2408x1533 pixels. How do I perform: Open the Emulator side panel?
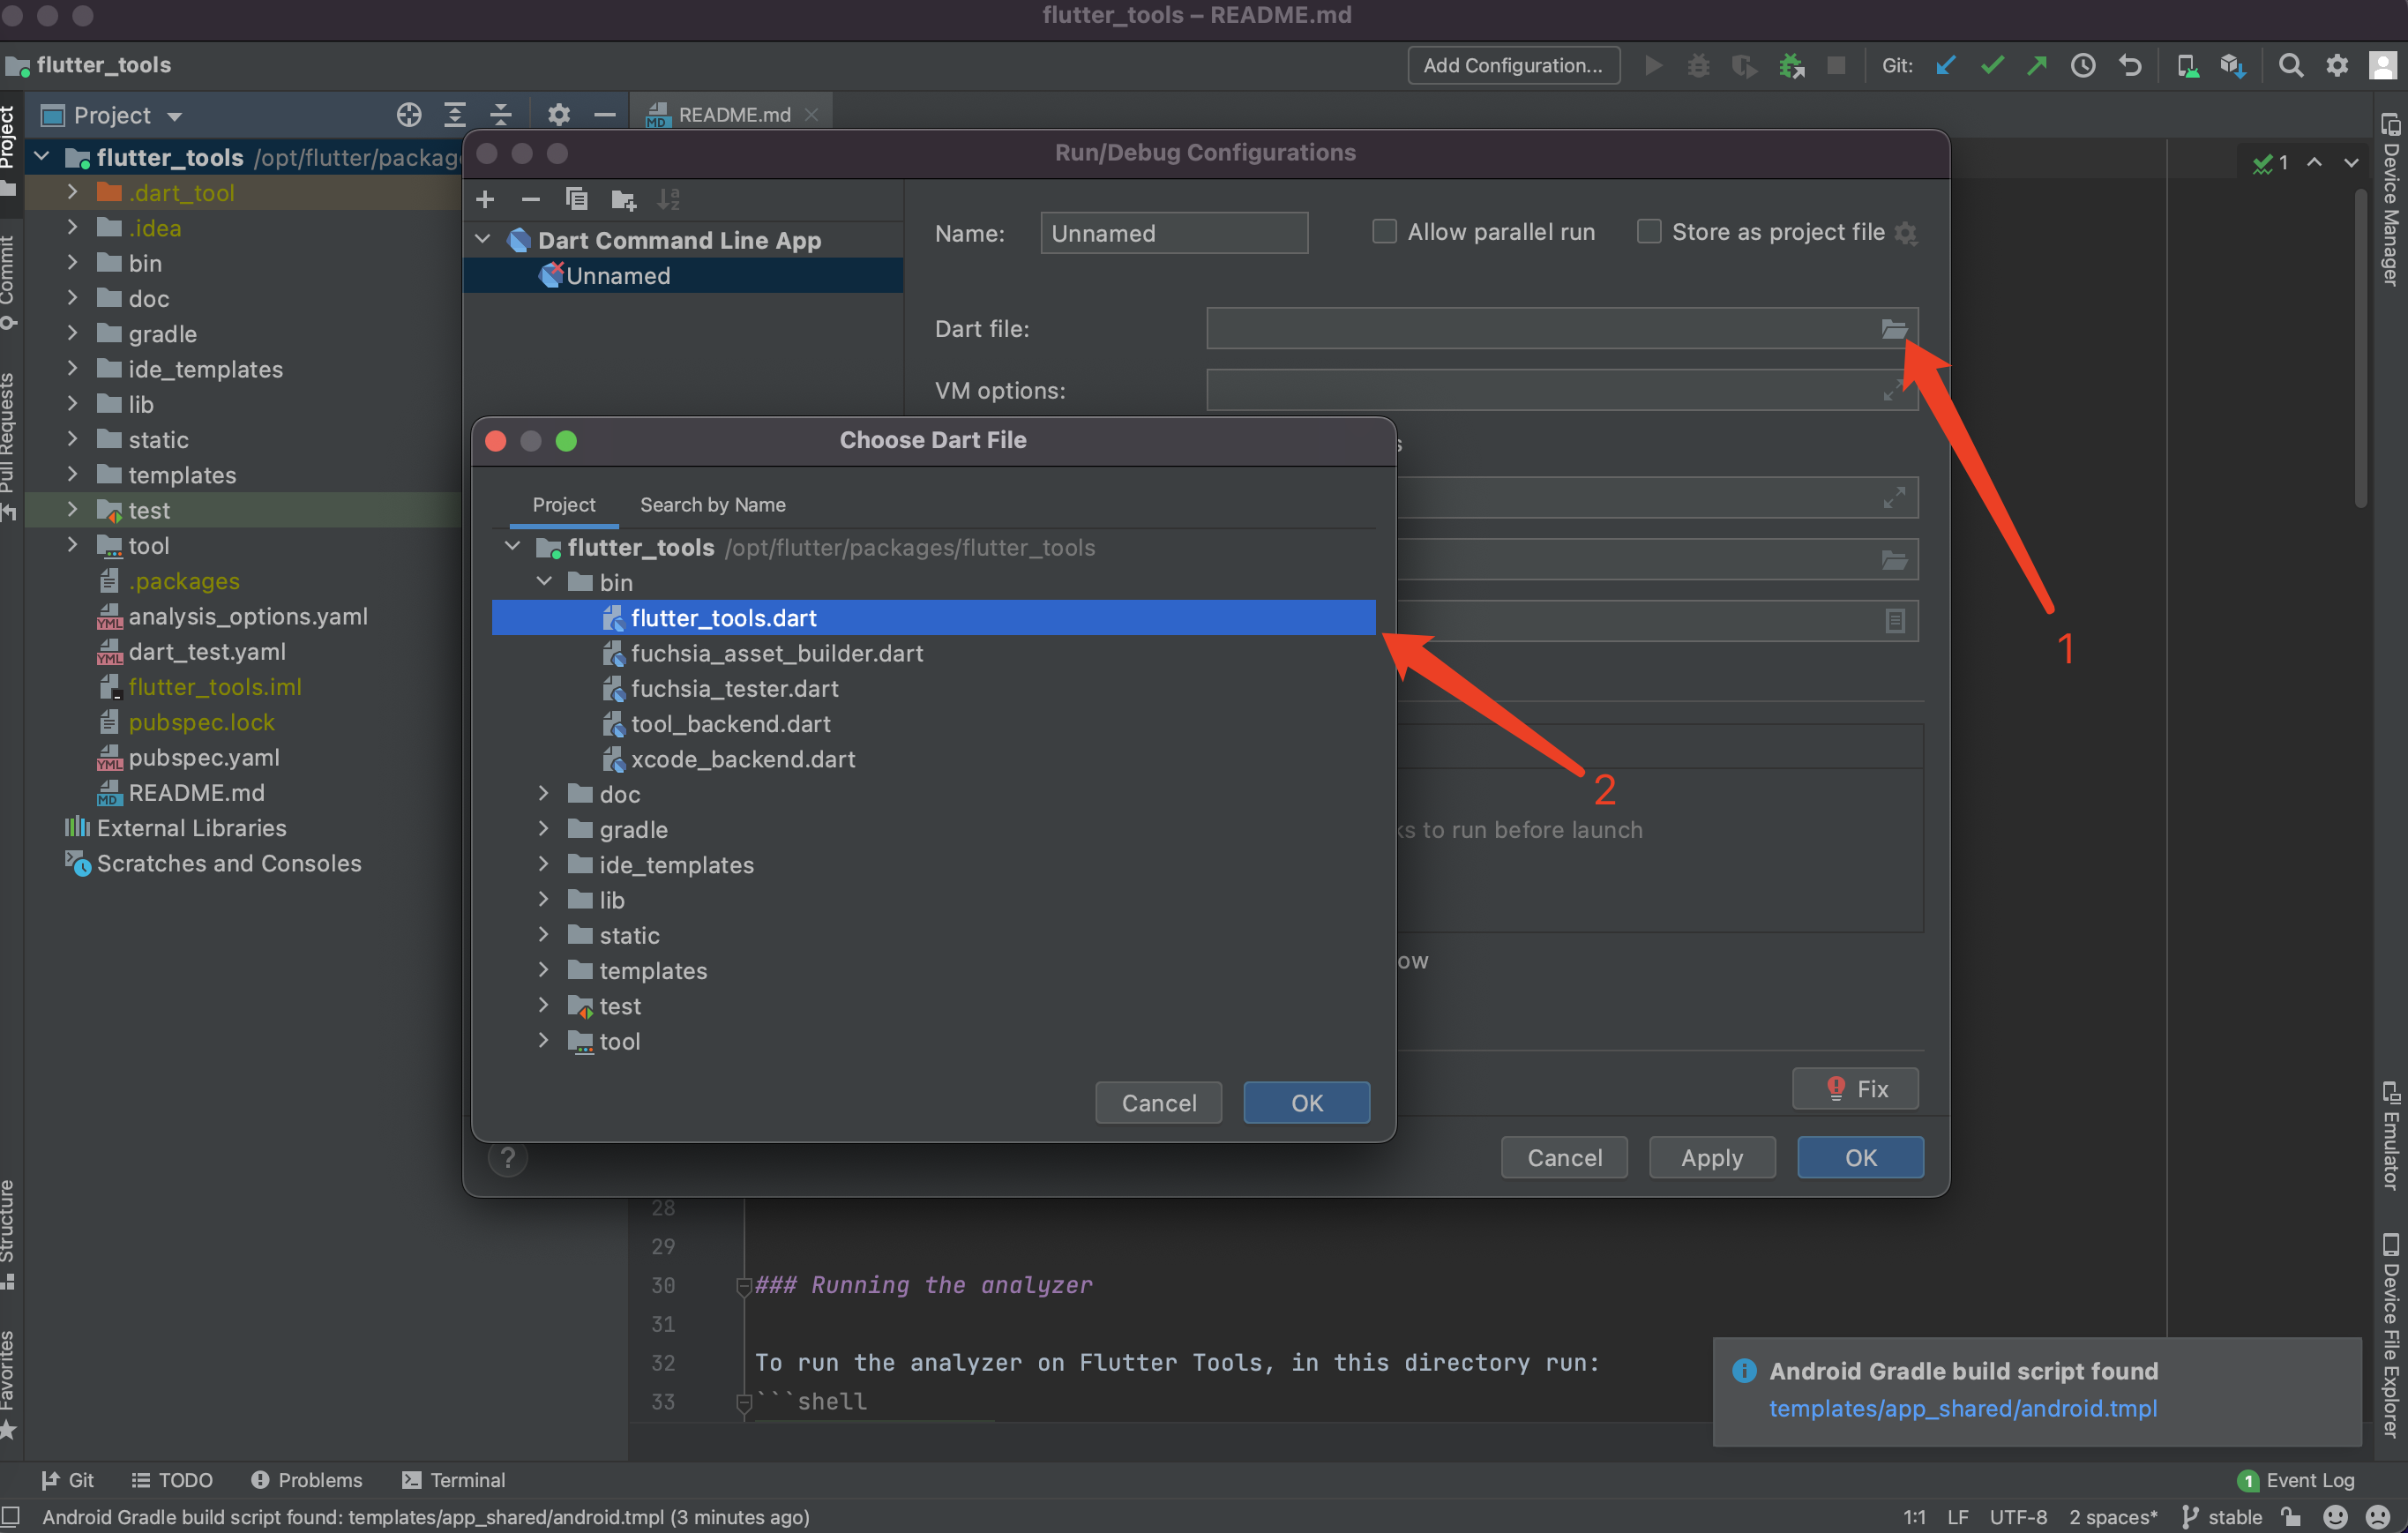pos(2391,1135)
